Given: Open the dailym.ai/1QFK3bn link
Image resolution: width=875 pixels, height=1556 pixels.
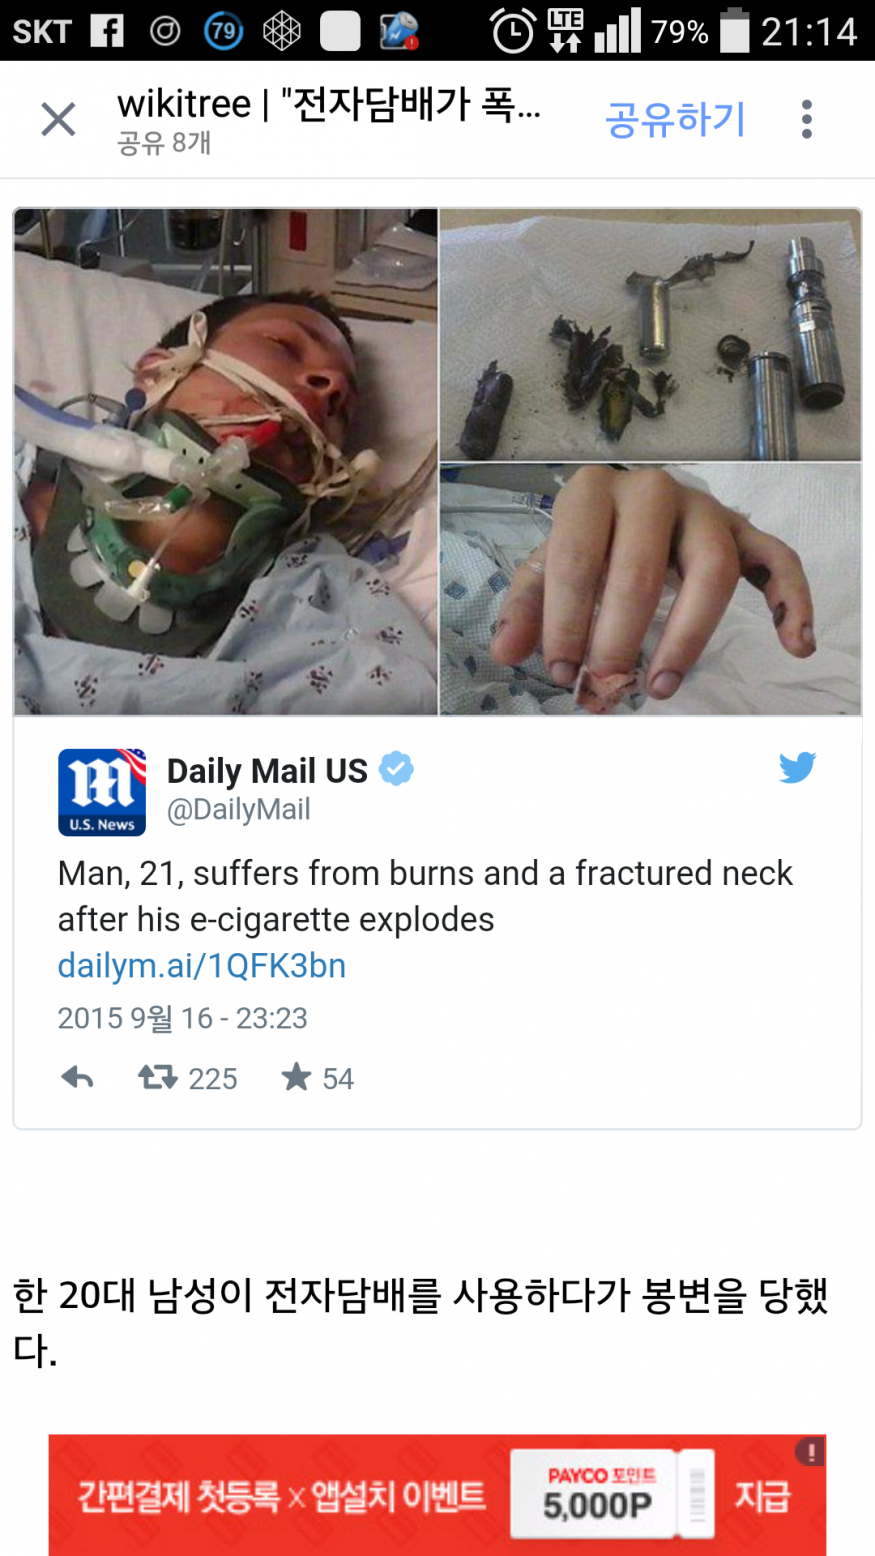Looking at the screenshot, I should (x=202, y=965).
